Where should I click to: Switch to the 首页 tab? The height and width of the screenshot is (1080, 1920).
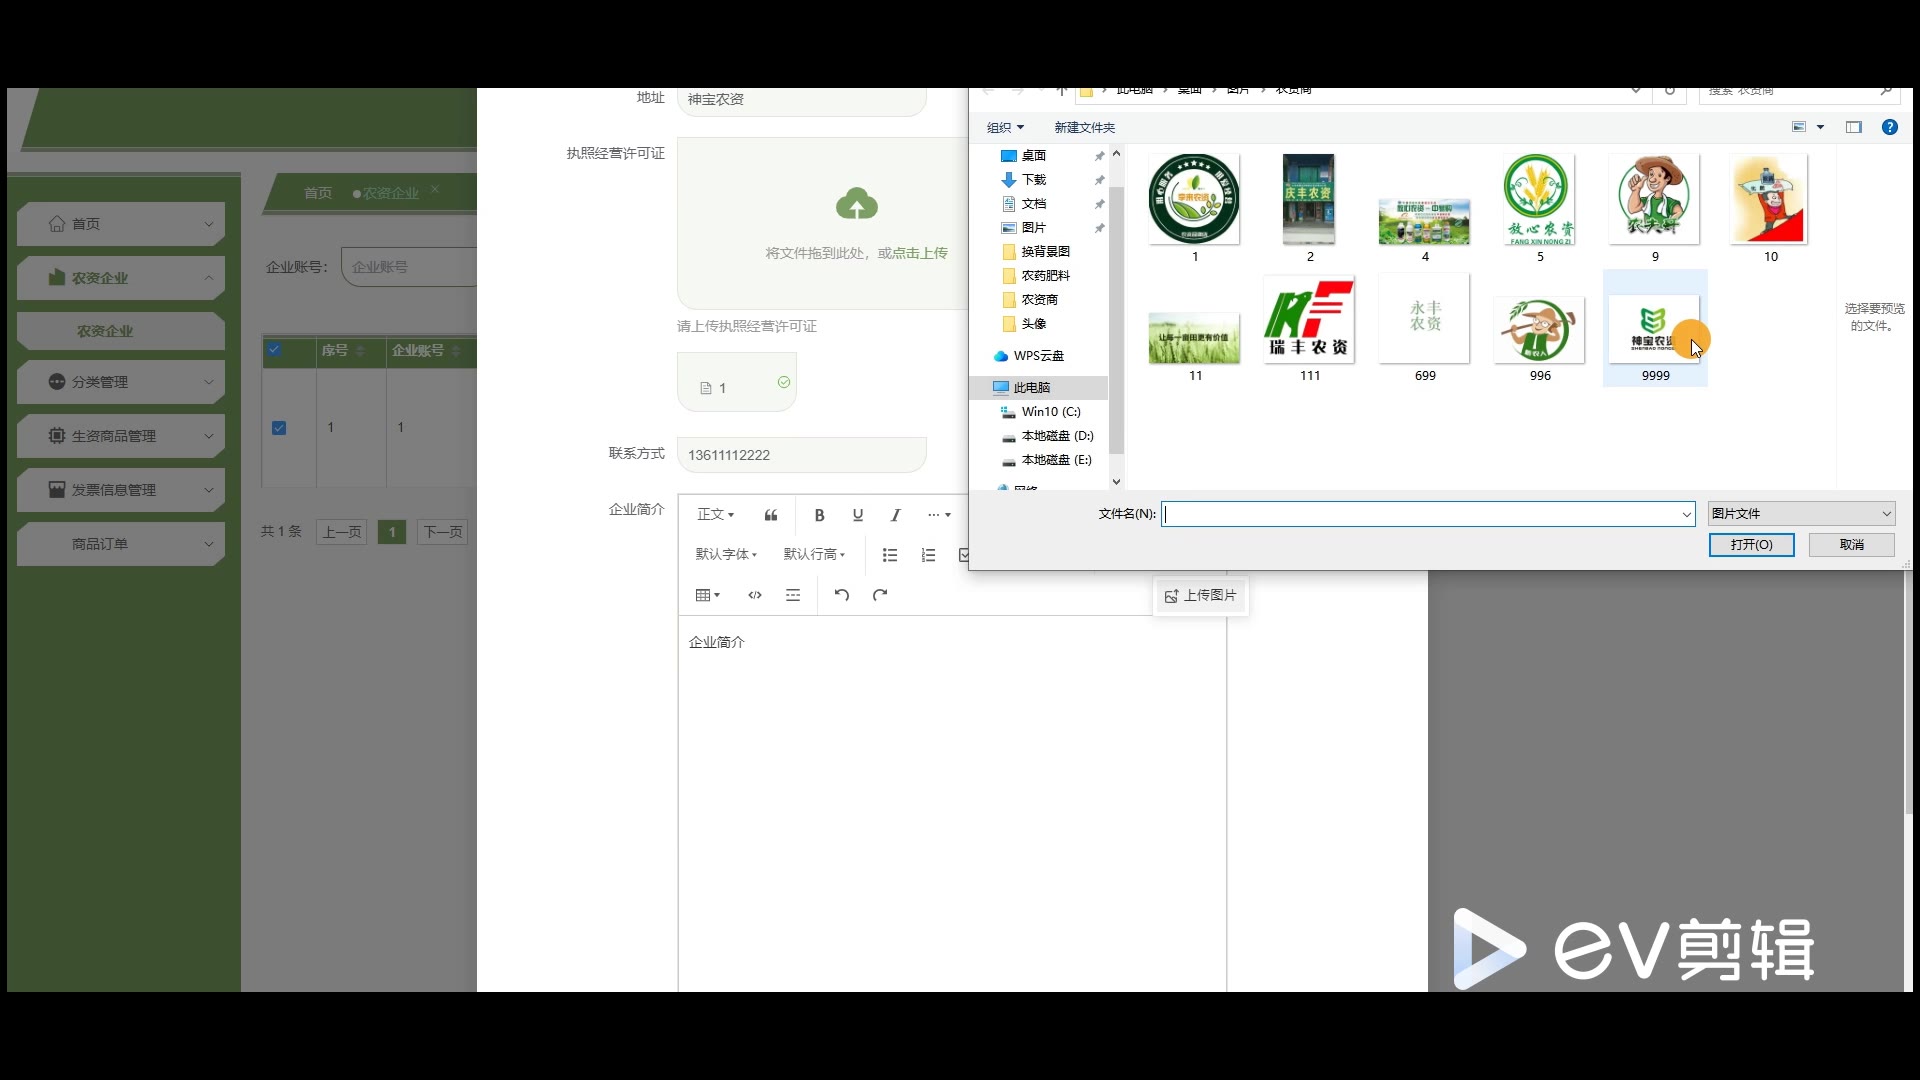pyautogui.click(x=318, y=193)
